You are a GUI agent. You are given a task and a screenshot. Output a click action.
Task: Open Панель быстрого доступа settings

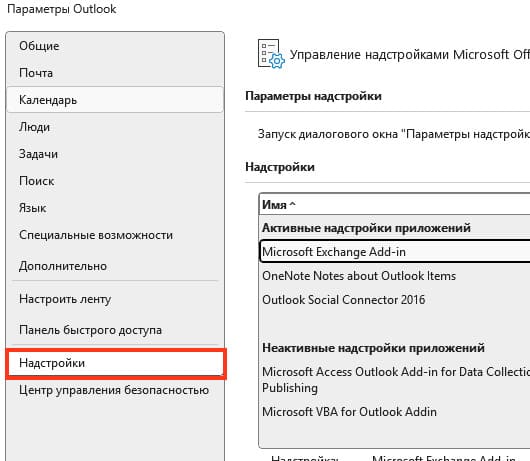pyautogui.click(x=115, y=330)
